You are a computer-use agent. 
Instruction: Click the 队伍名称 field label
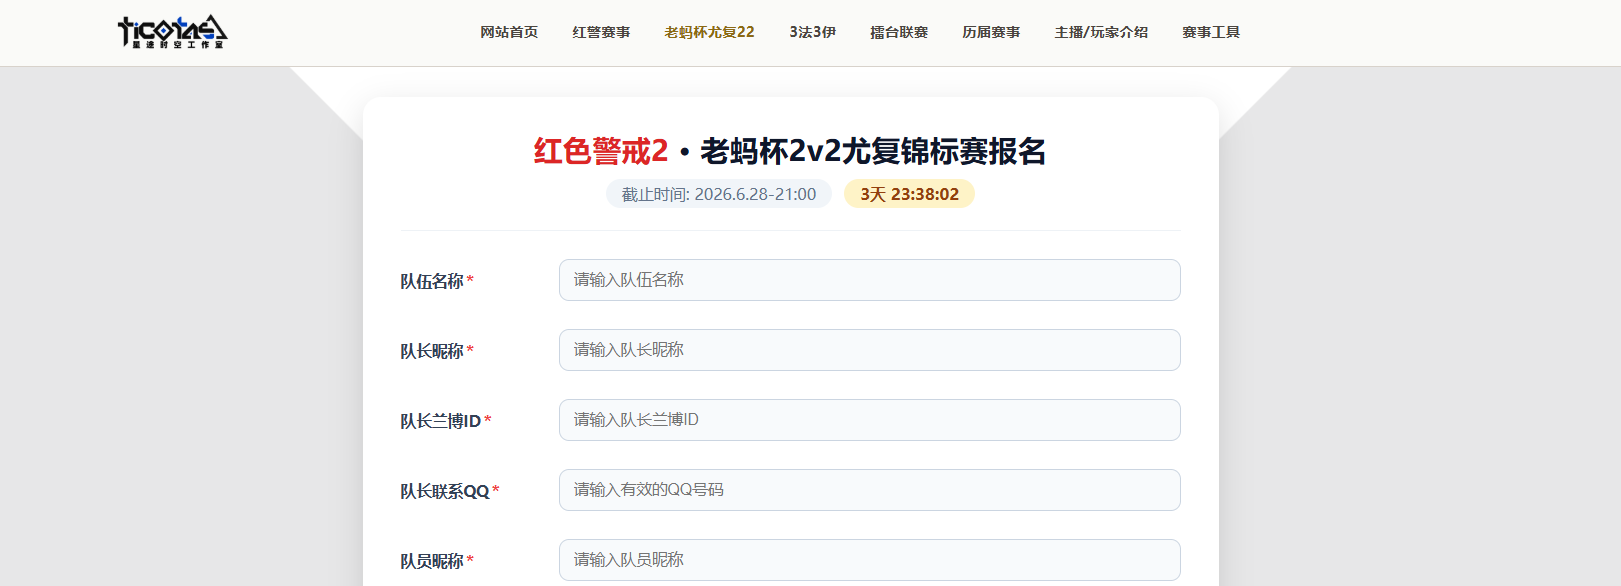pyautogui.click(x=432, y=281)
